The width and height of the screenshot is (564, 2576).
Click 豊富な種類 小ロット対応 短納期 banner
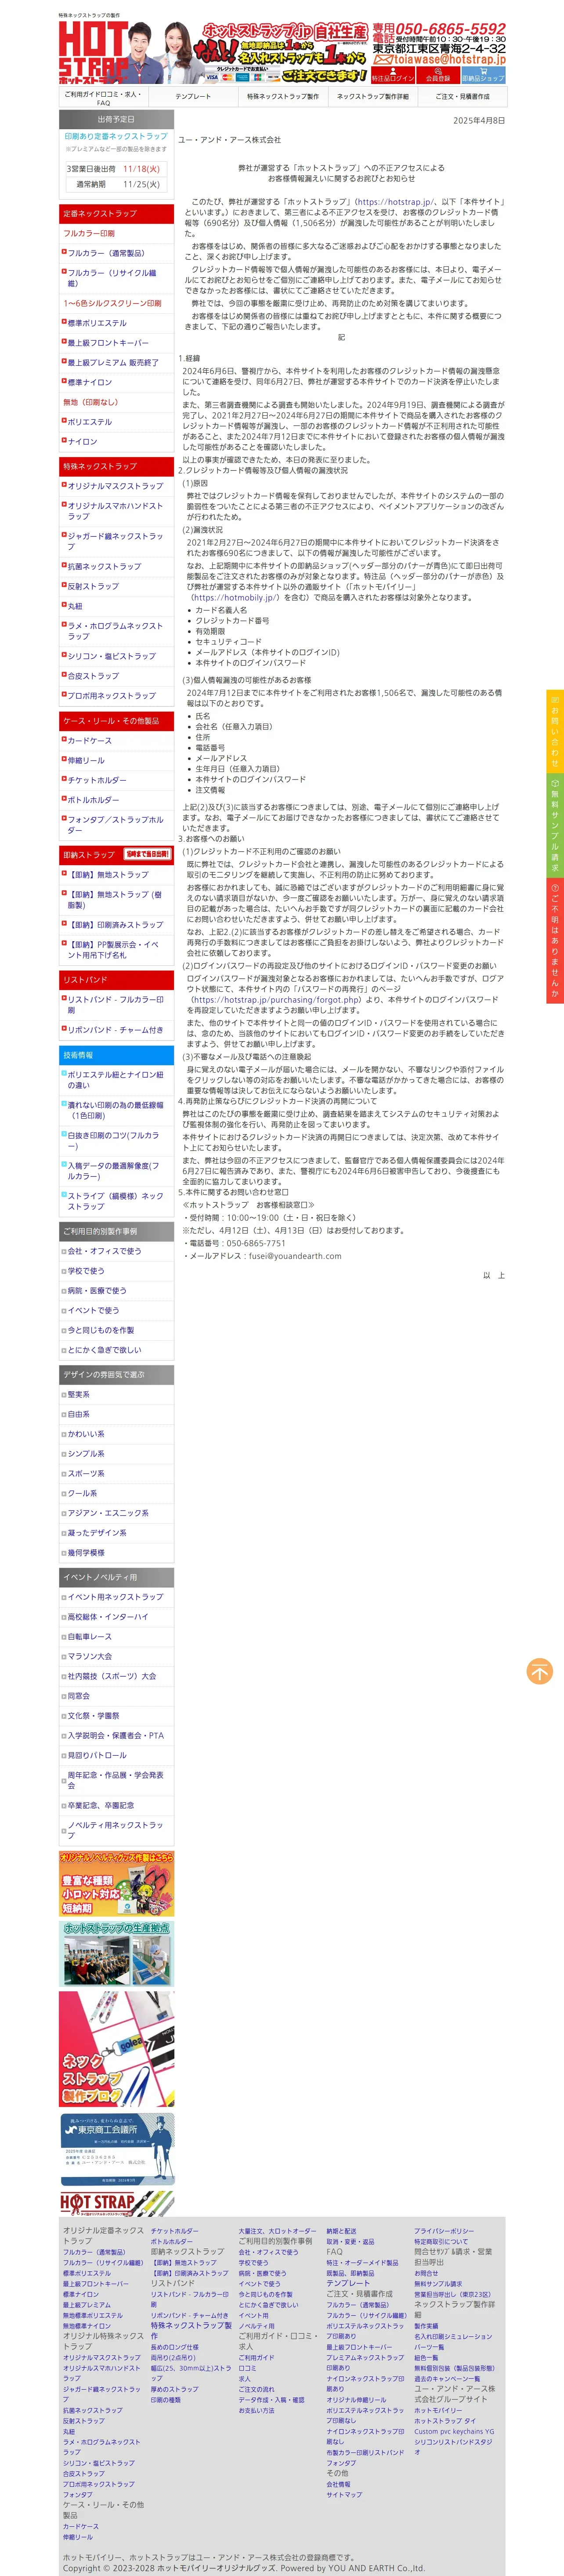116,1885
